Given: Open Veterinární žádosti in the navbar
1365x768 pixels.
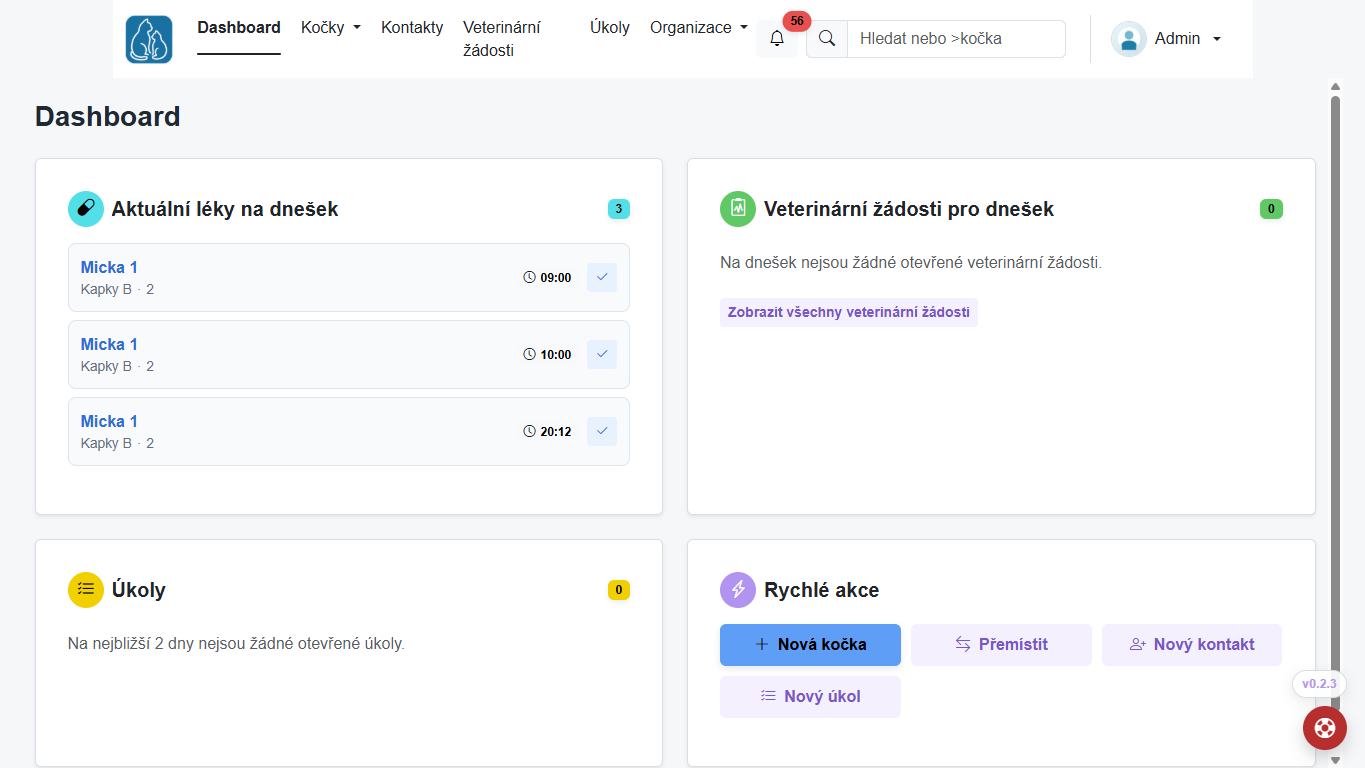Looking at the screenshot, I should click(502, 39).
